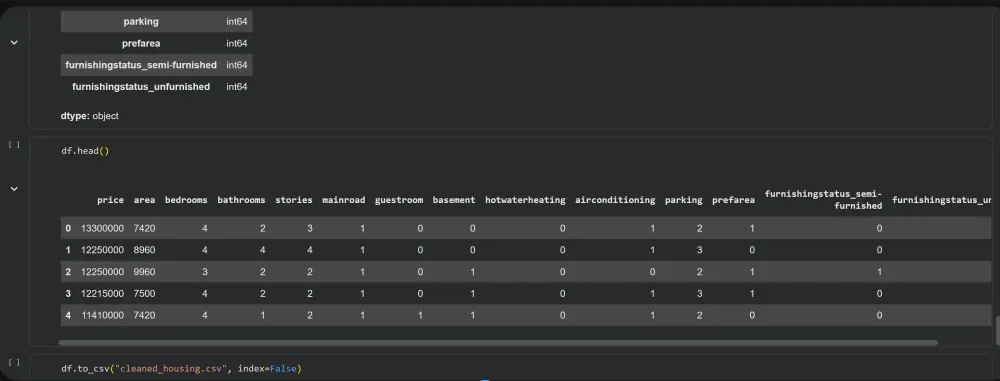The width and height of the screenshot is (1000, 381).
Task: Select the 'airconditioning' column header
Action: click(615, 200)
